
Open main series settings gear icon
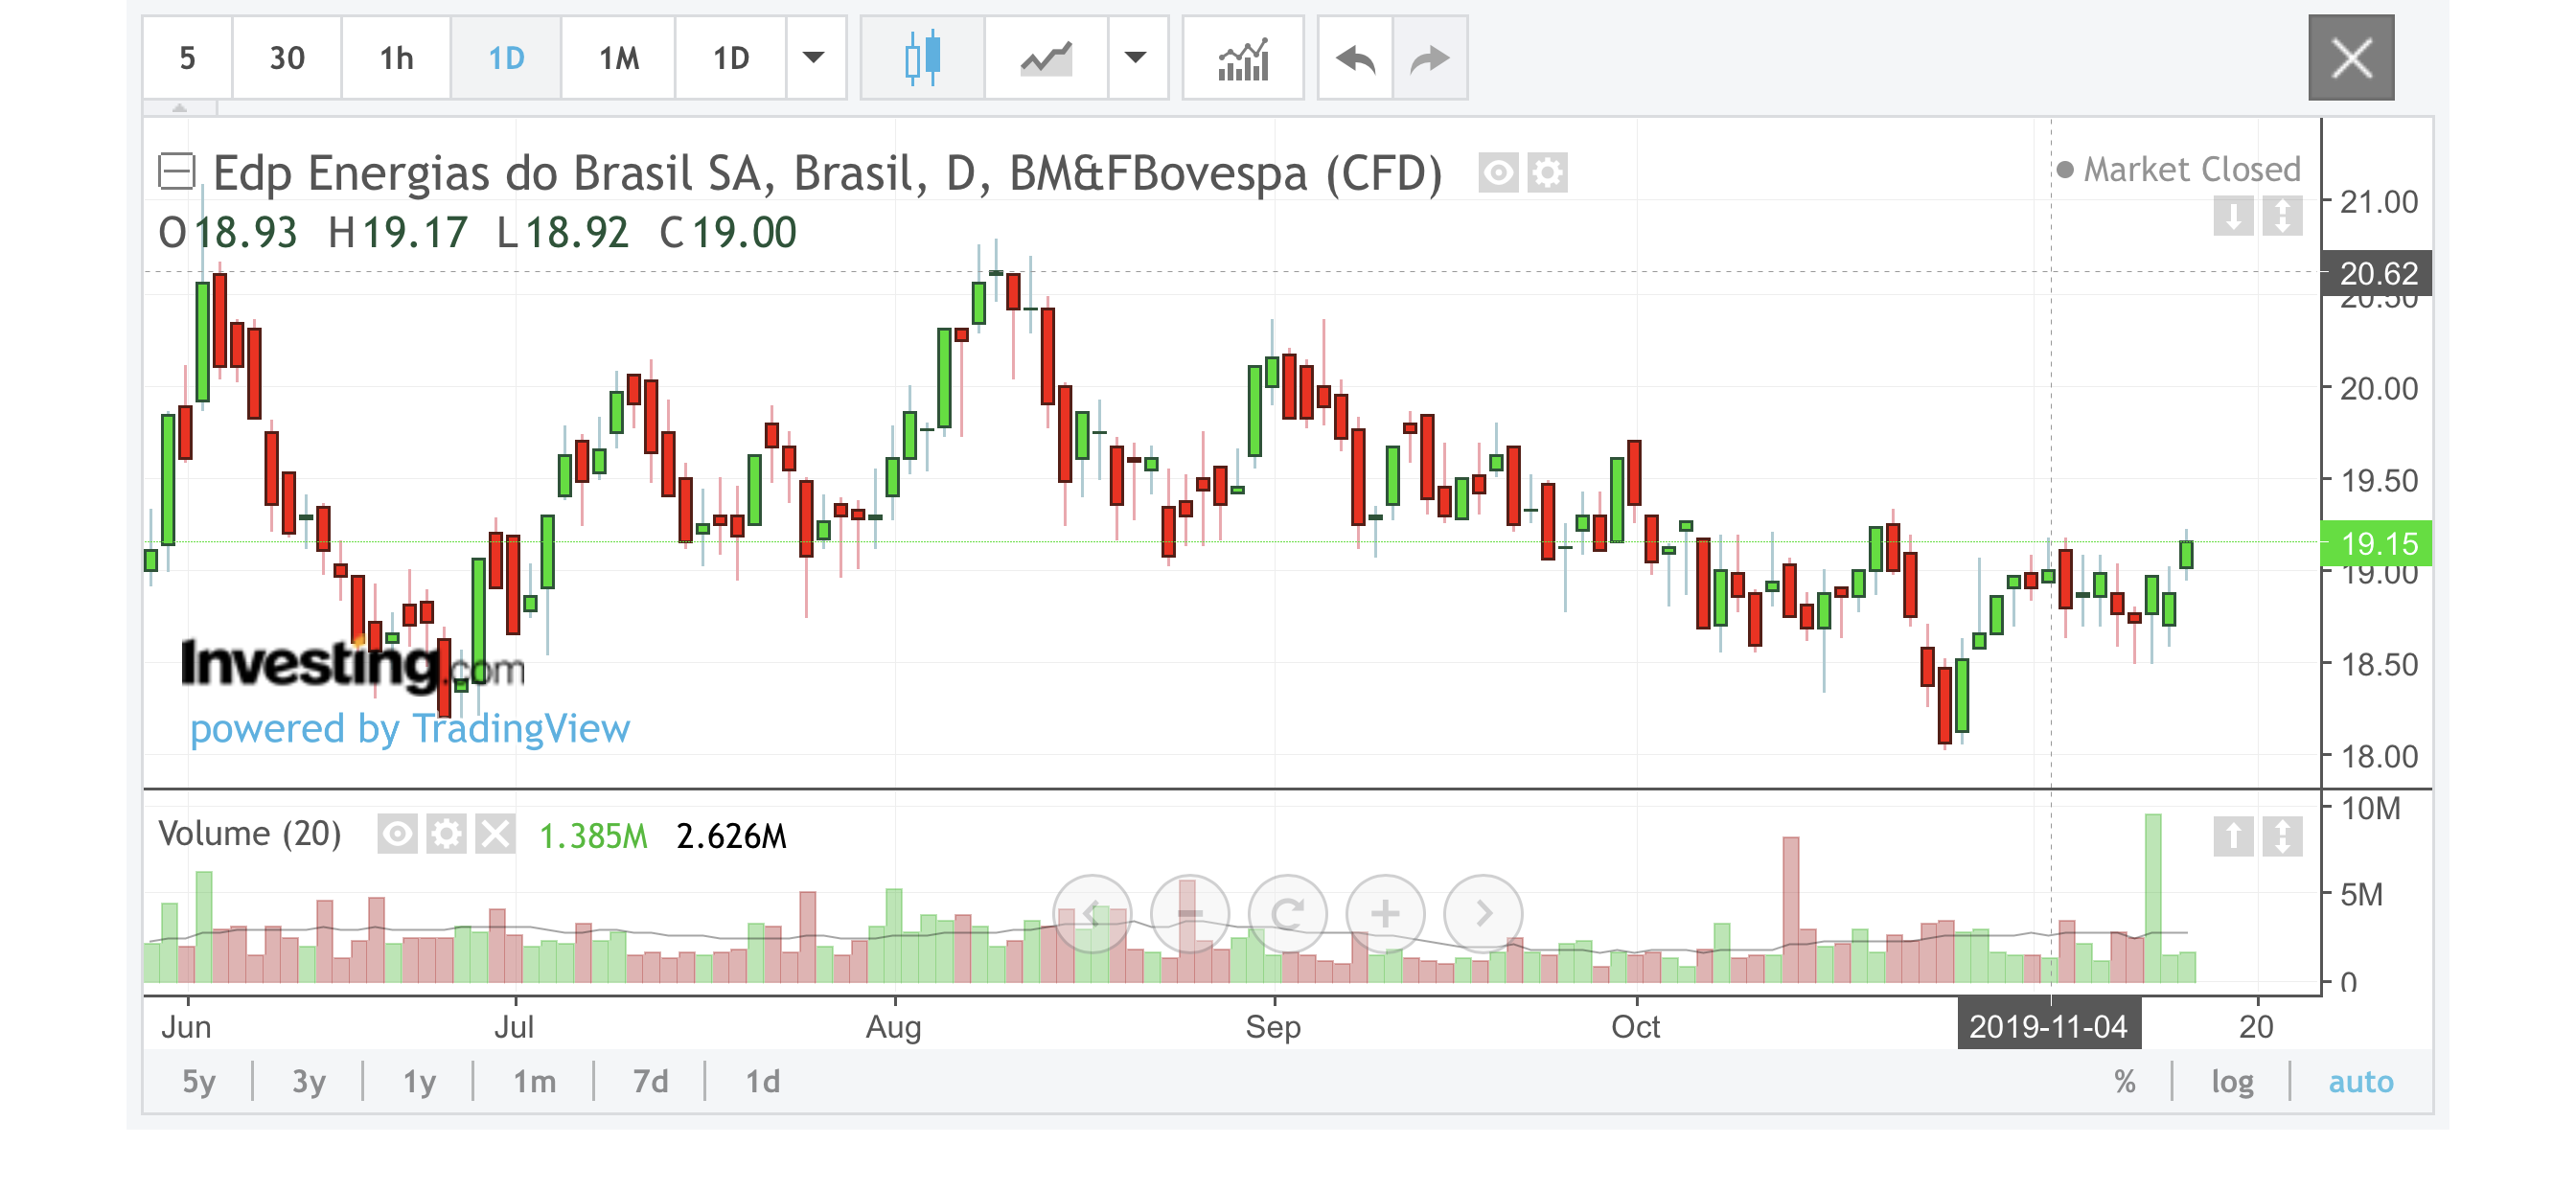pos(1547,173)
